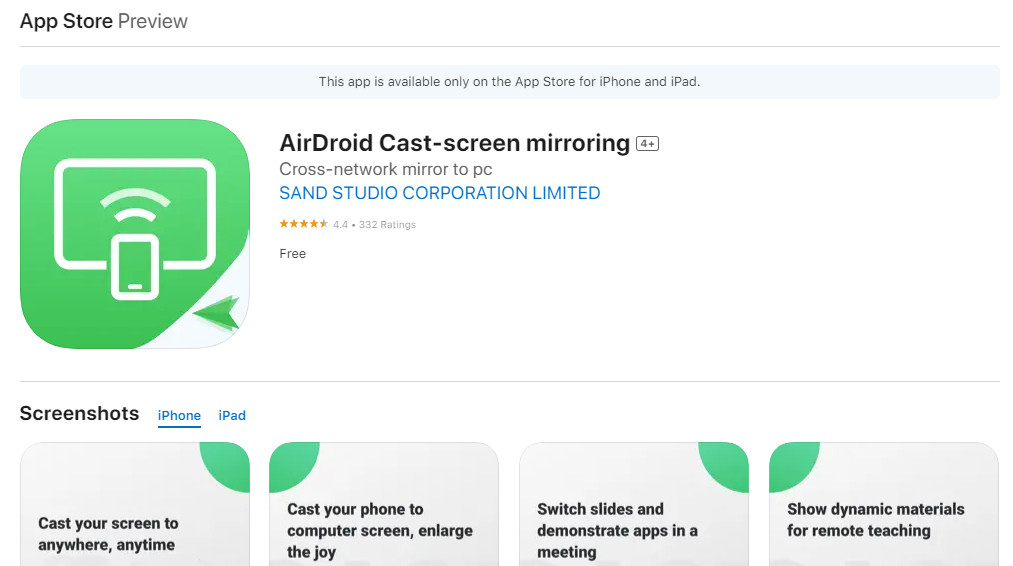Click the green AirDroid arrow logo in icon corner
The width and height of the screenshot is (1013, 566).
[218, 314]
